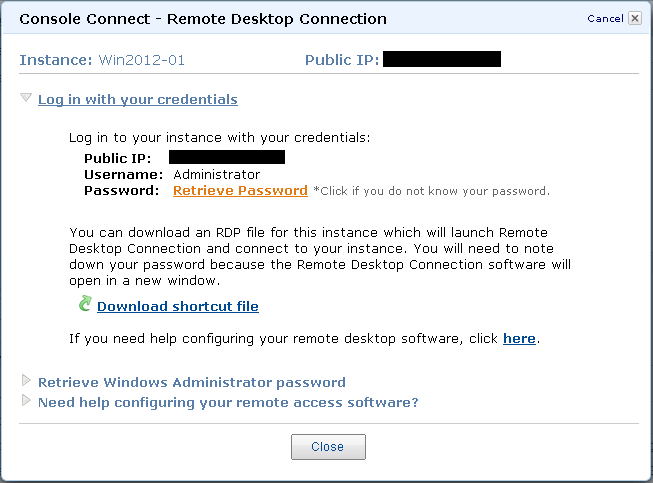Open 'Need help configuring your remote access software?'

click(x=227, y=402)
